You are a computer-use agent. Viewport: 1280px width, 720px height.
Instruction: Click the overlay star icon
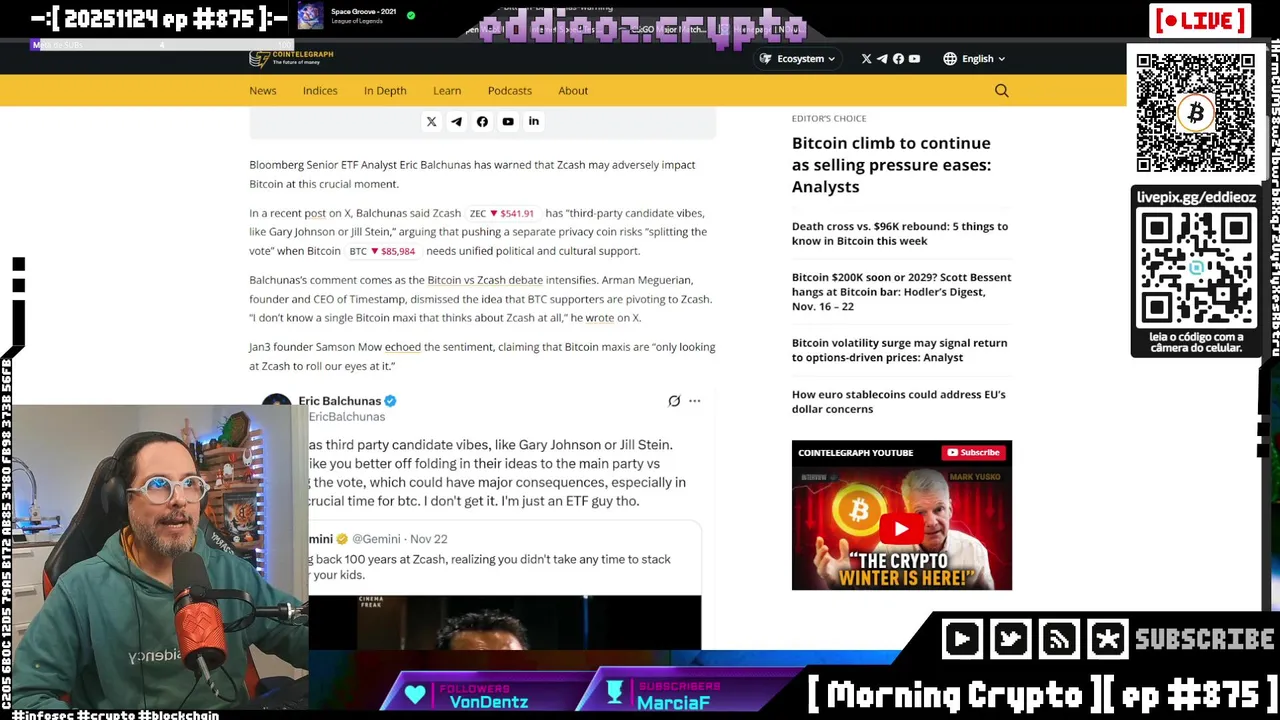click(x=1108, y=639)
